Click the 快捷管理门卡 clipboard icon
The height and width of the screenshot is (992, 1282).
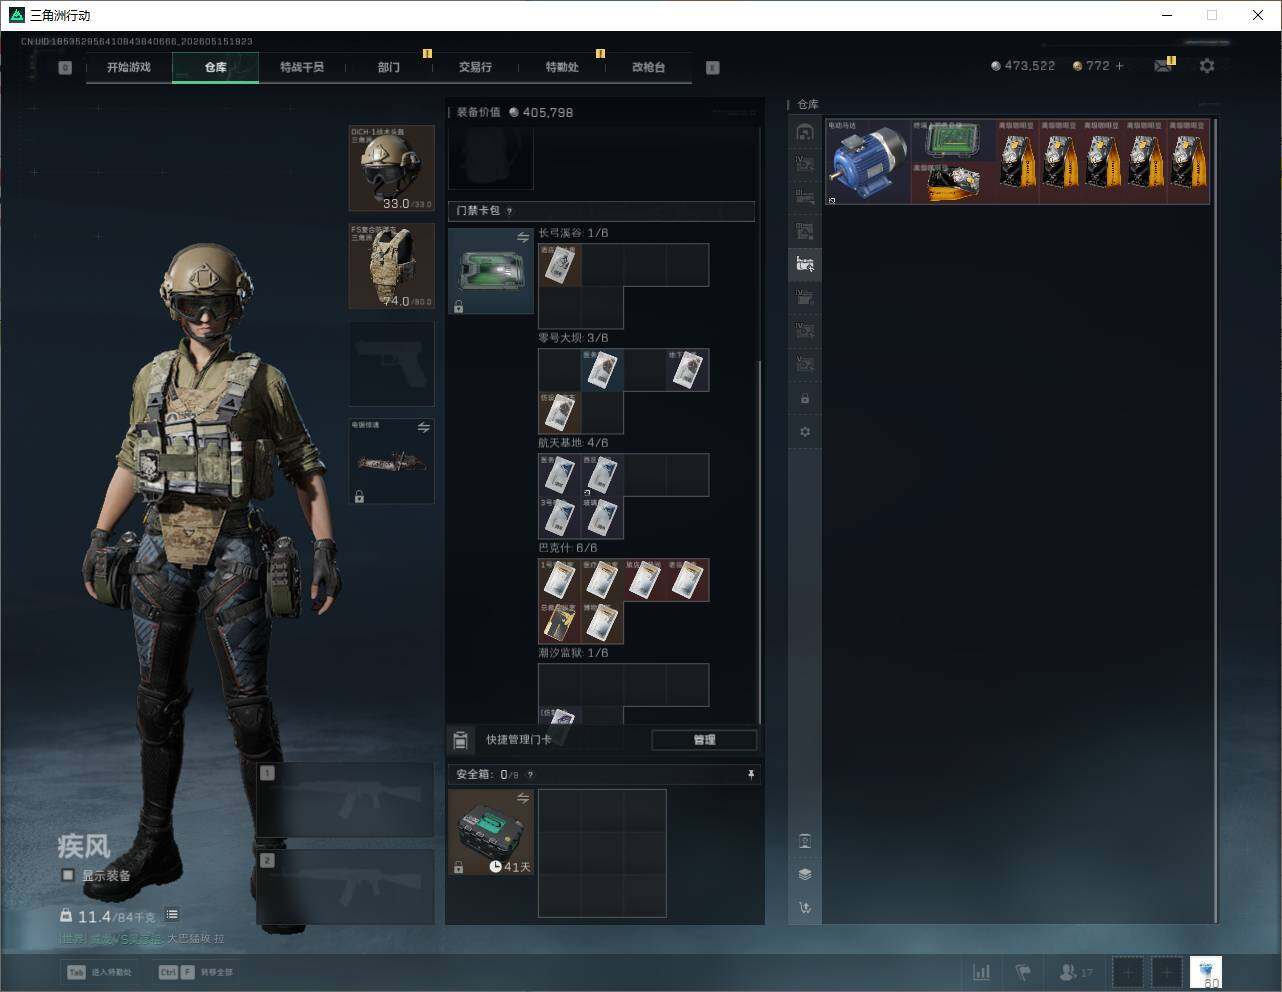tap(461, 740)
